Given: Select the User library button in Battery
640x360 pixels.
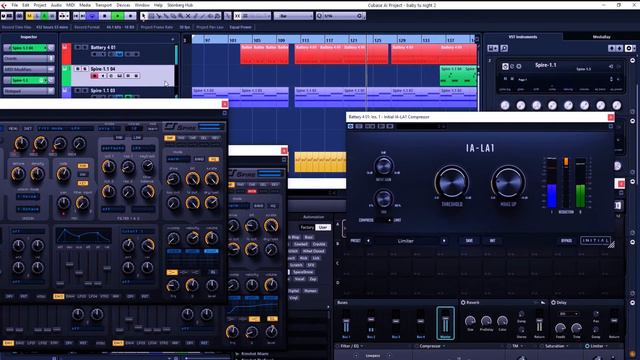Looking at the screenshot, I should click(x=323, y=227).
